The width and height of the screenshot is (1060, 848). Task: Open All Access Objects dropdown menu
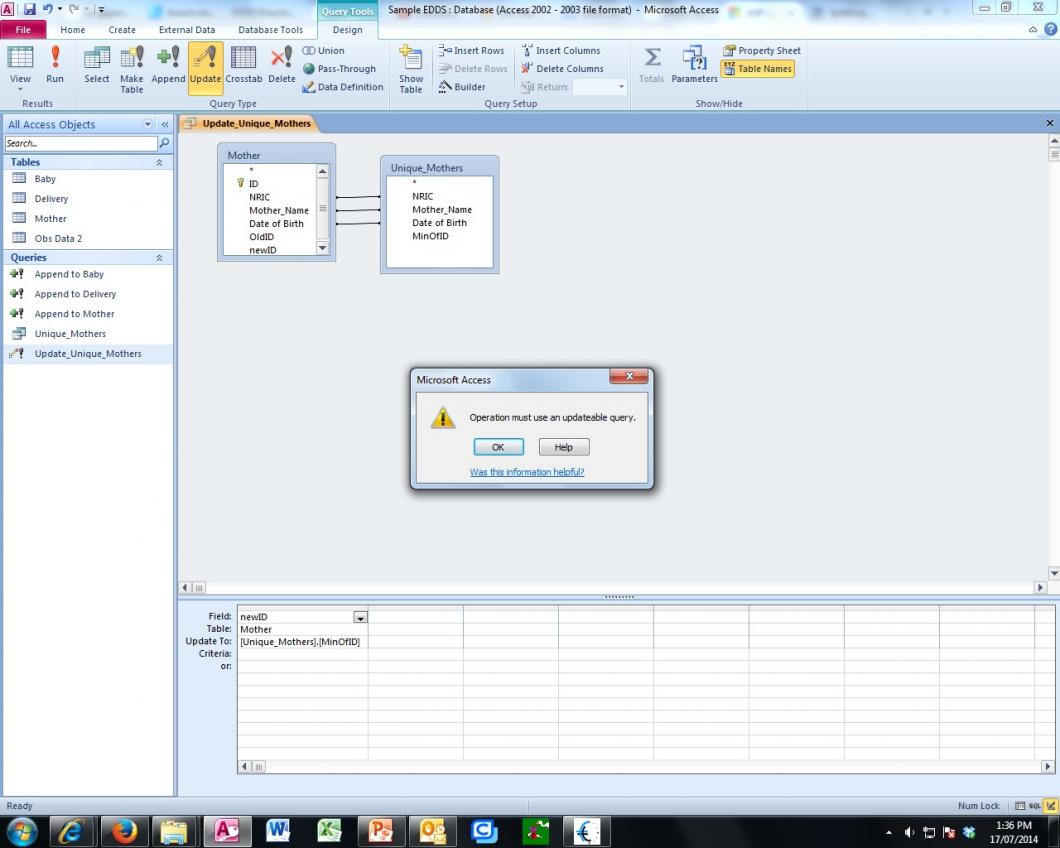tap(147, 124)
